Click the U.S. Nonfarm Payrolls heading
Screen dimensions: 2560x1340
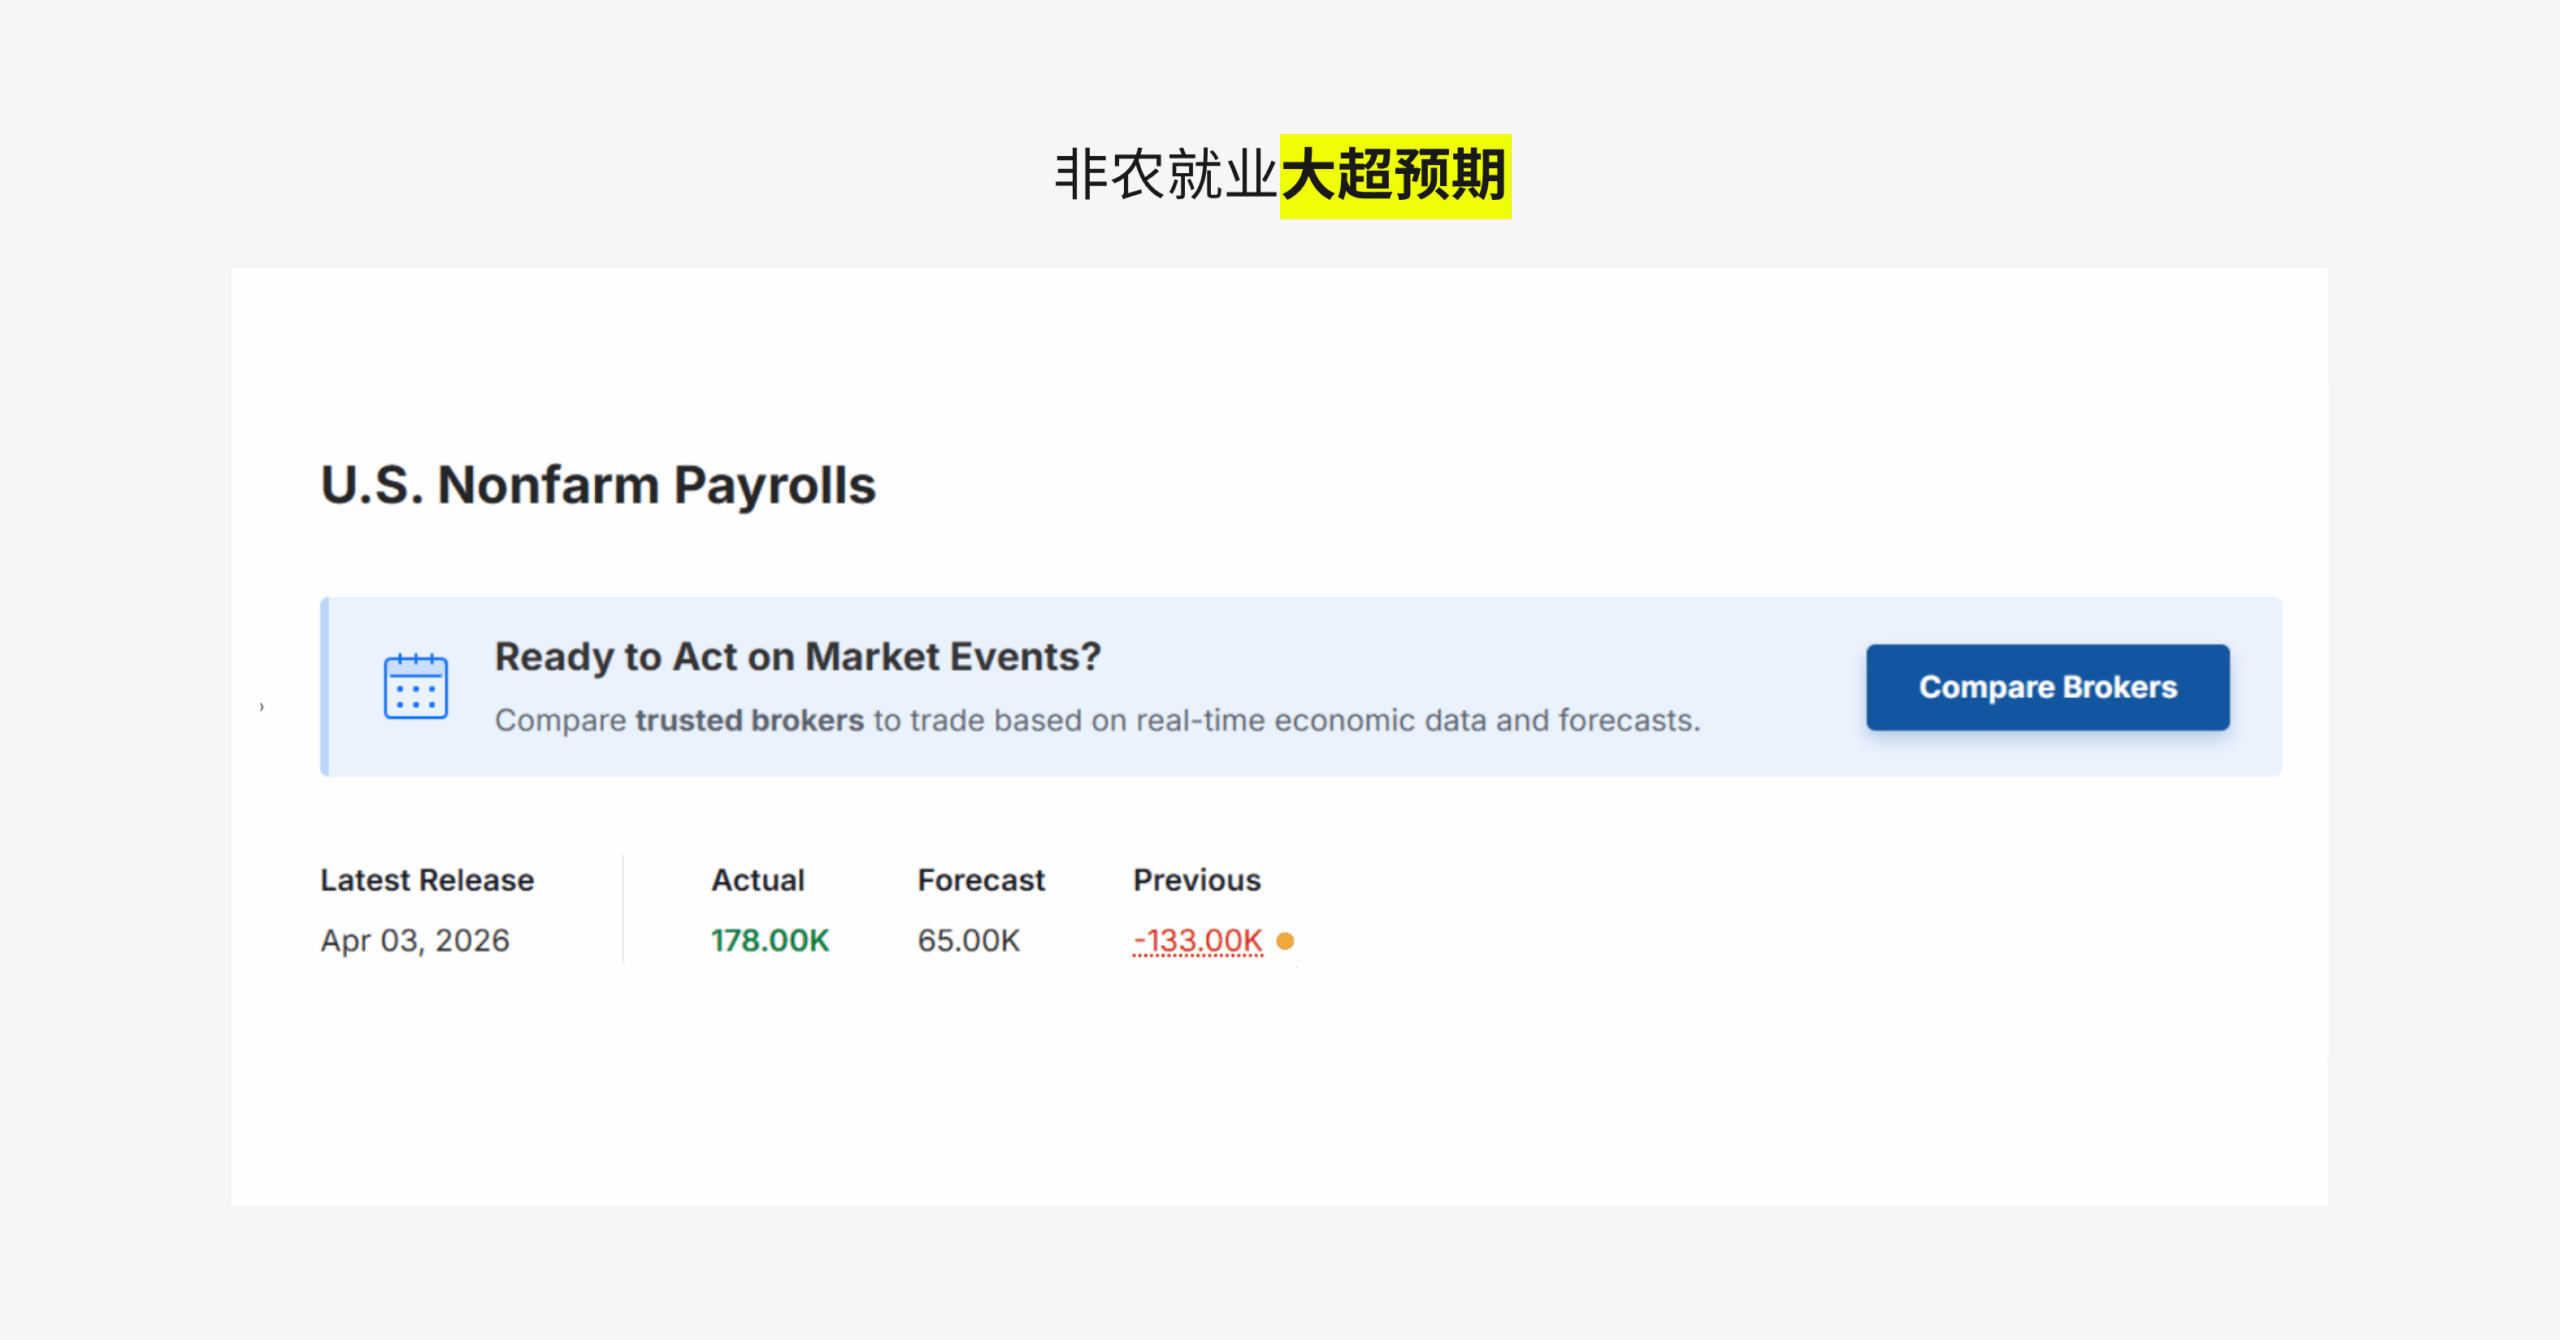598,485
